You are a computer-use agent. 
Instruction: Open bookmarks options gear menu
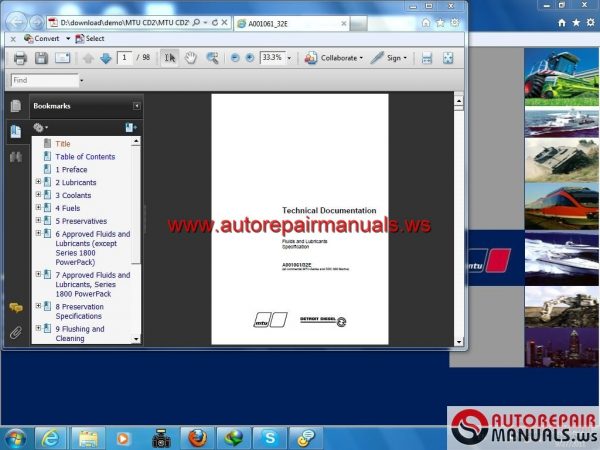[x=40, y=127]
